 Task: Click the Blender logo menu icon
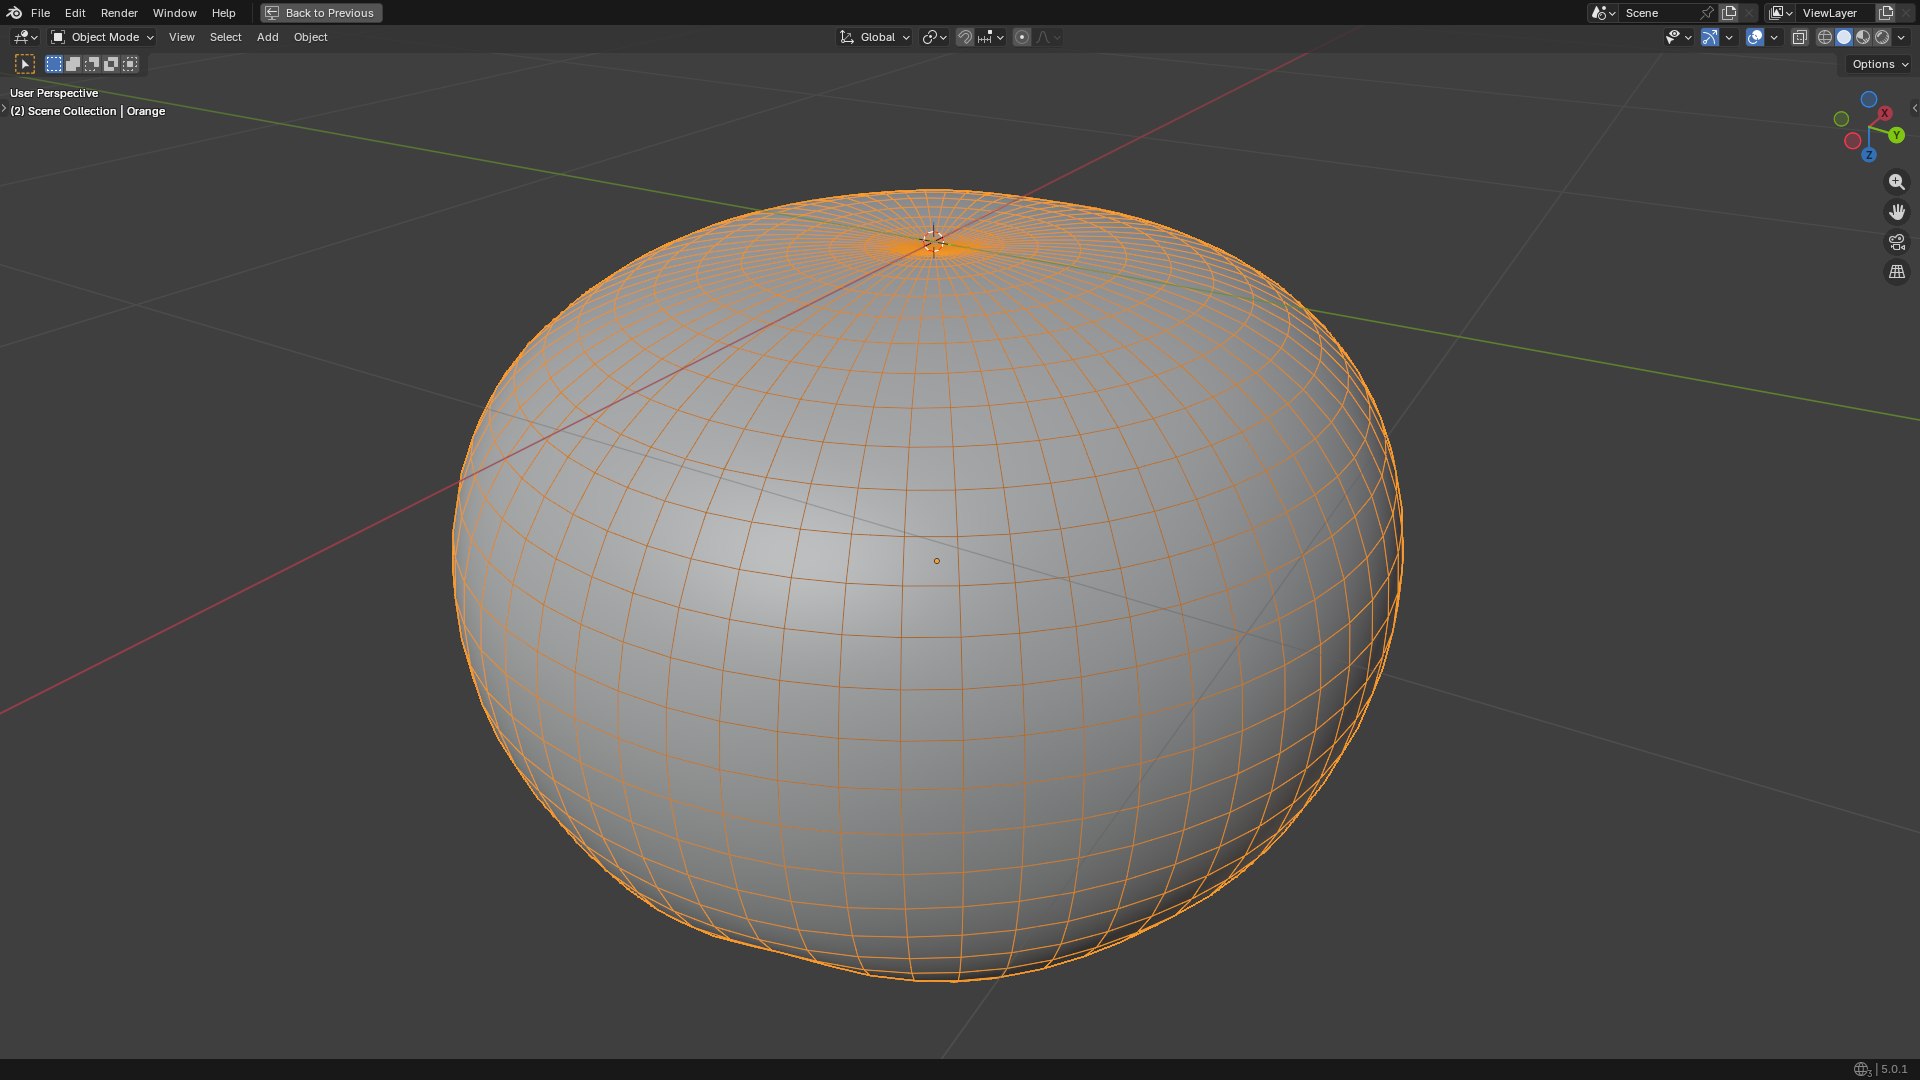tap(14, 13)
